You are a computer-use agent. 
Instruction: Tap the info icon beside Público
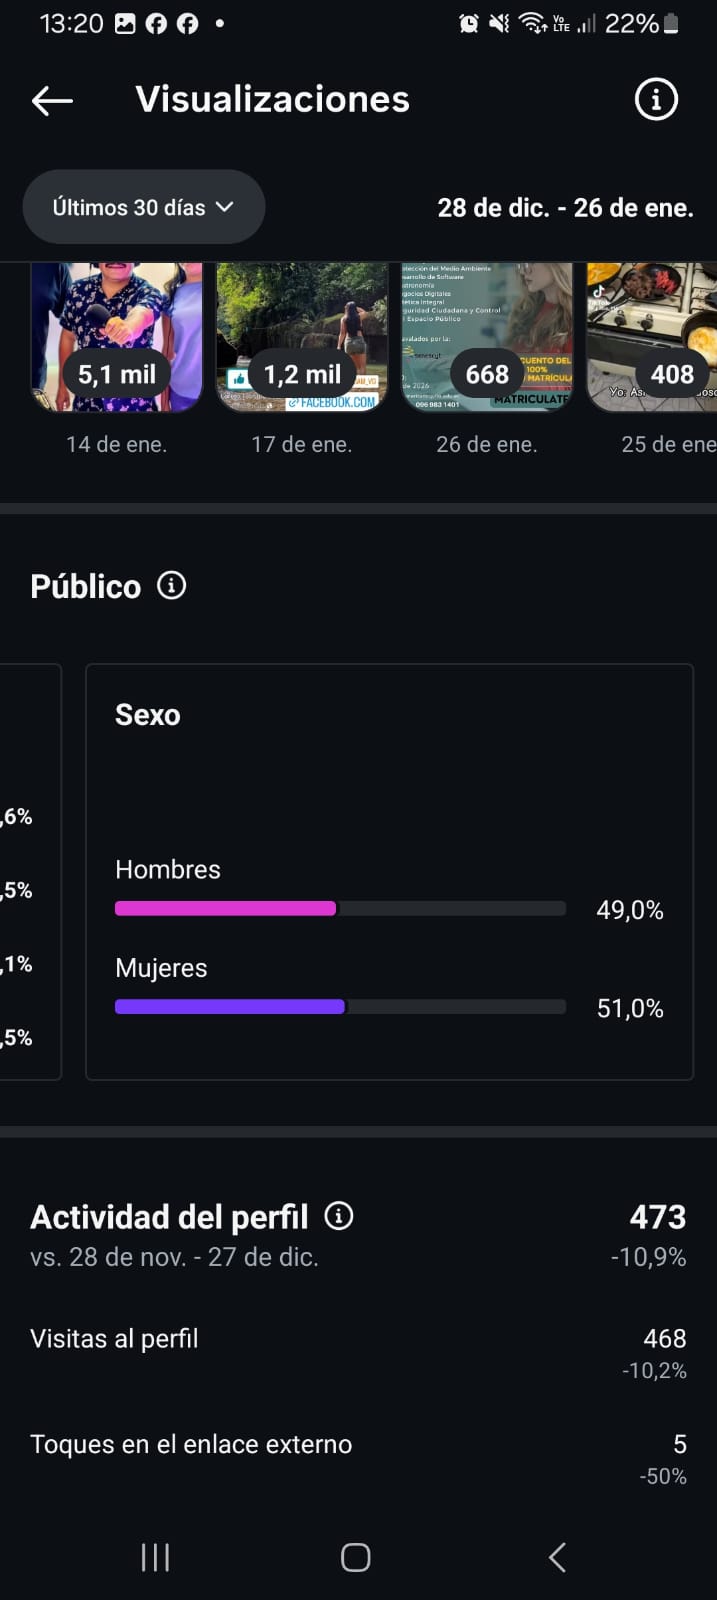click(172, 586)
